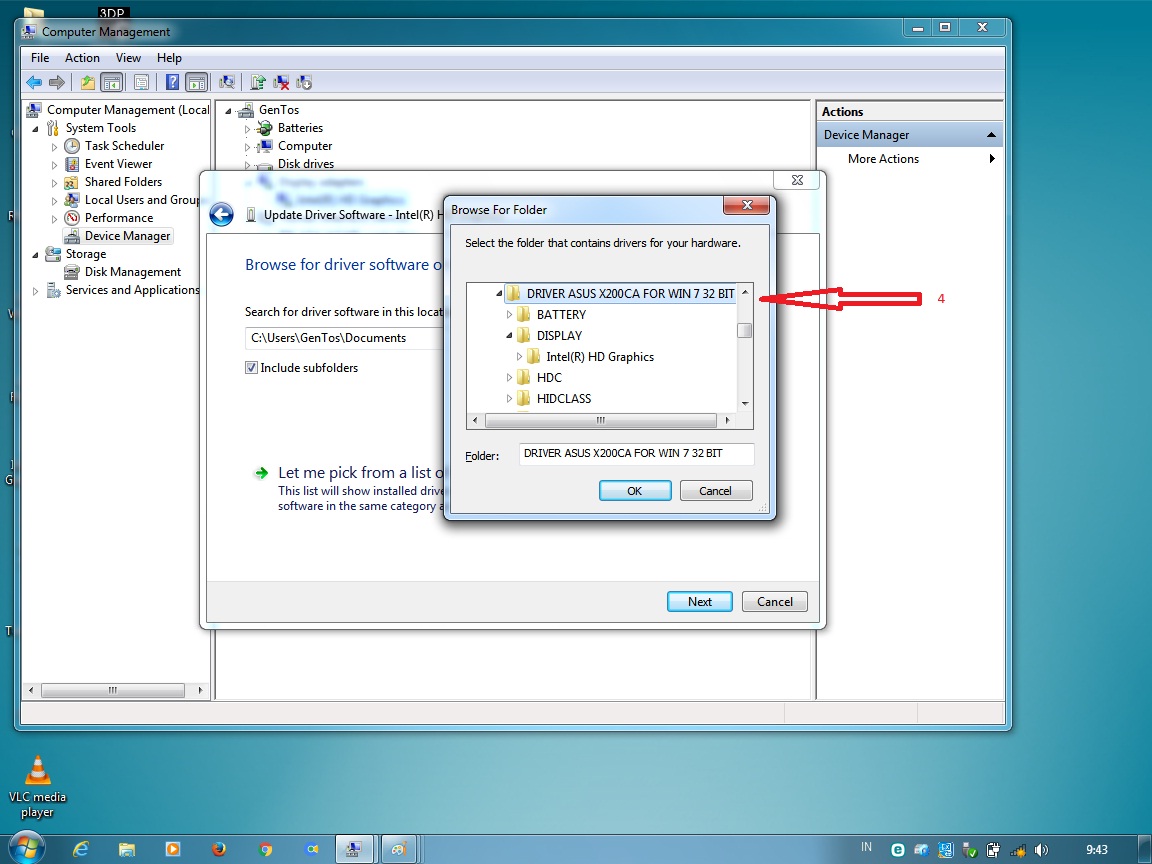Viewport: 1152px width, 864px height.
Task: Collapse the Storage tree node
Action: pyautogui.click(x=35, y=255)
